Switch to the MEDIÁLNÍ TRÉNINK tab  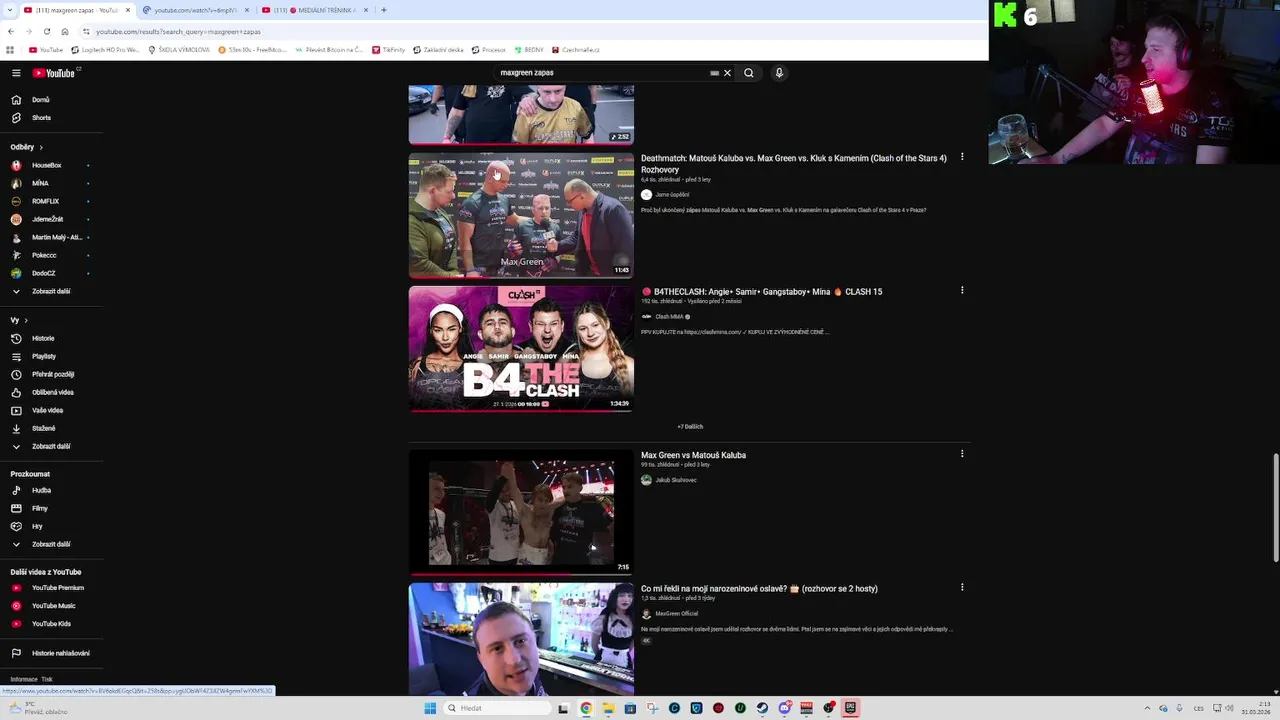click(x=315, y=10)
